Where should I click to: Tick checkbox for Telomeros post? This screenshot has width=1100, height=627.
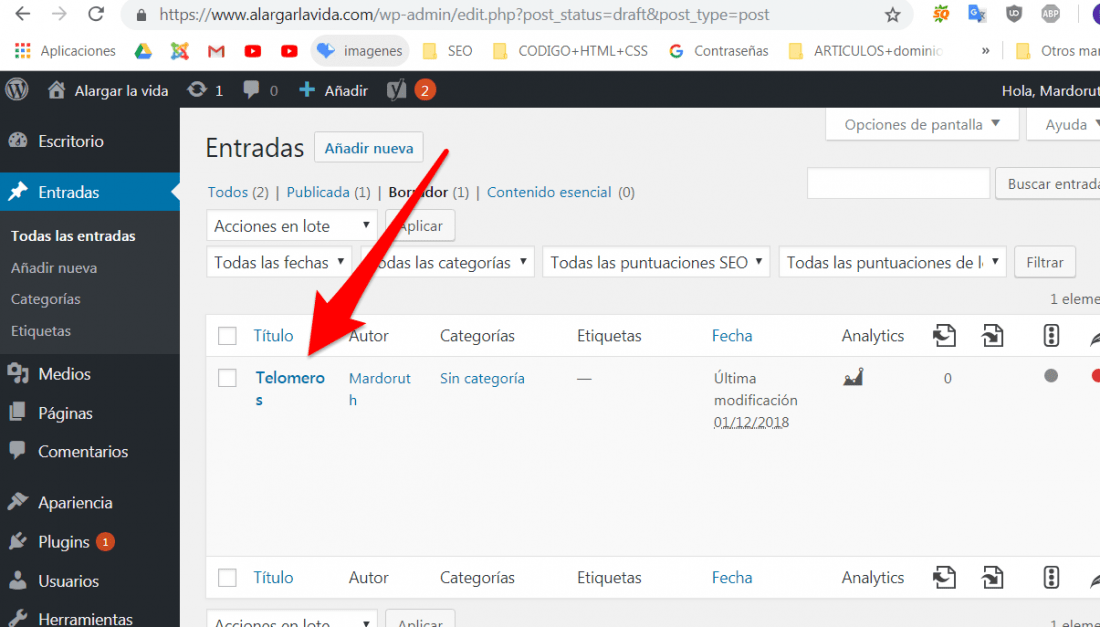227,378
